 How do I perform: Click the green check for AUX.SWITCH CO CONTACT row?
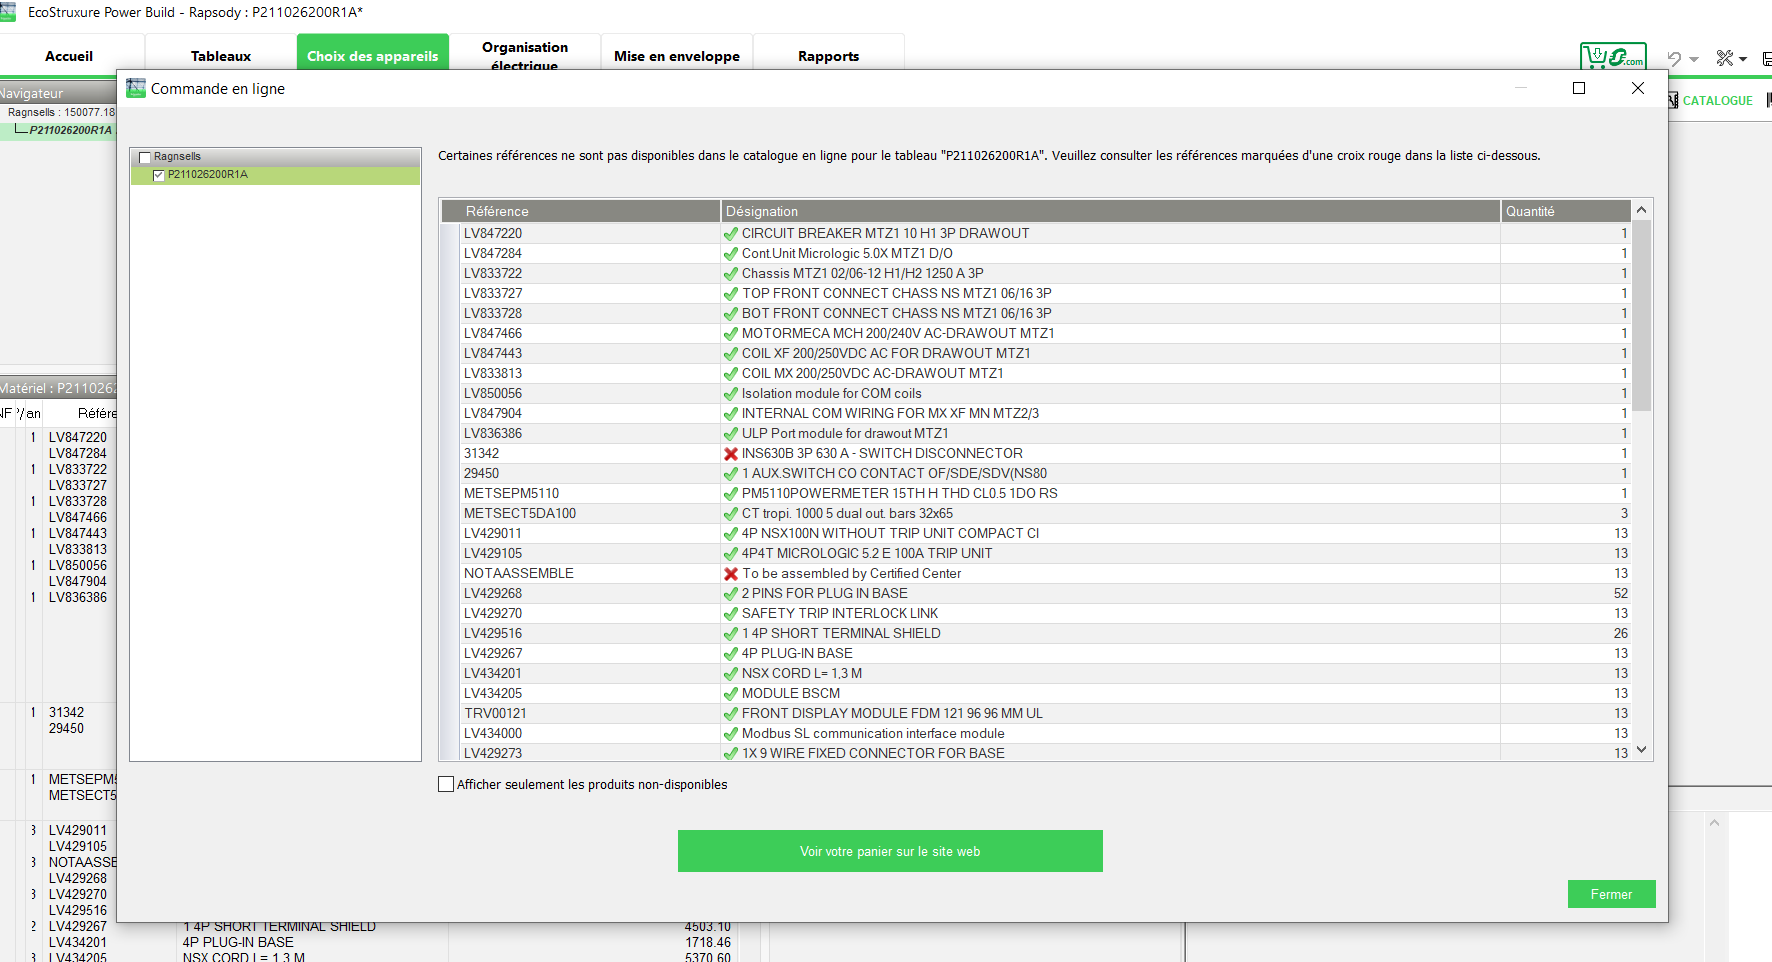coord(731,473)
